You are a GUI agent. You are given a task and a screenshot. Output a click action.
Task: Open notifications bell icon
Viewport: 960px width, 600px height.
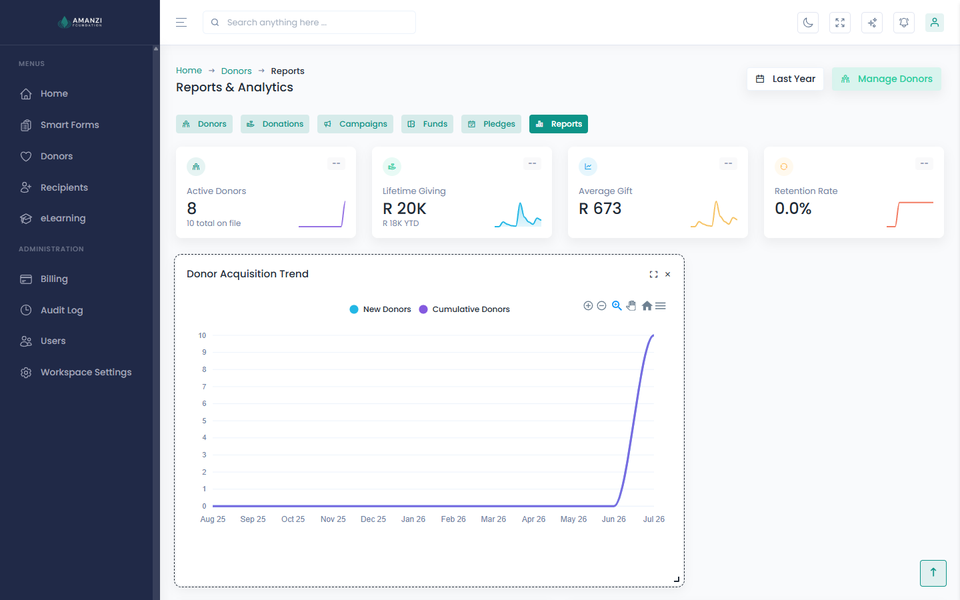pyautogui.click(x=904, y=23)
